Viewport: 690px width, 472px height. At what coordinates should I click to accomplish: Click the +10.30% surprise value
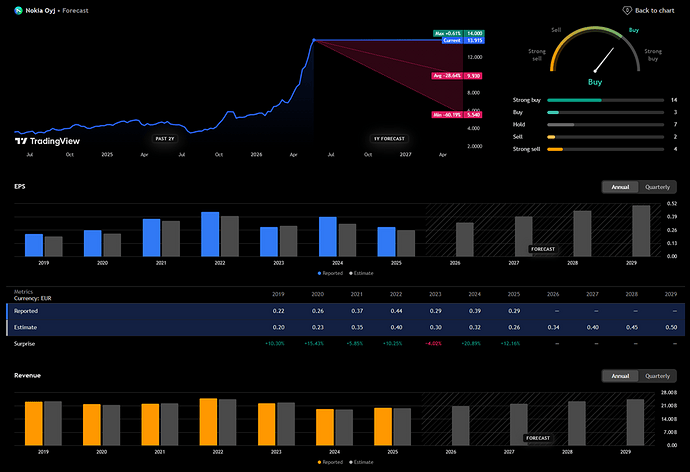coord(275,344)
